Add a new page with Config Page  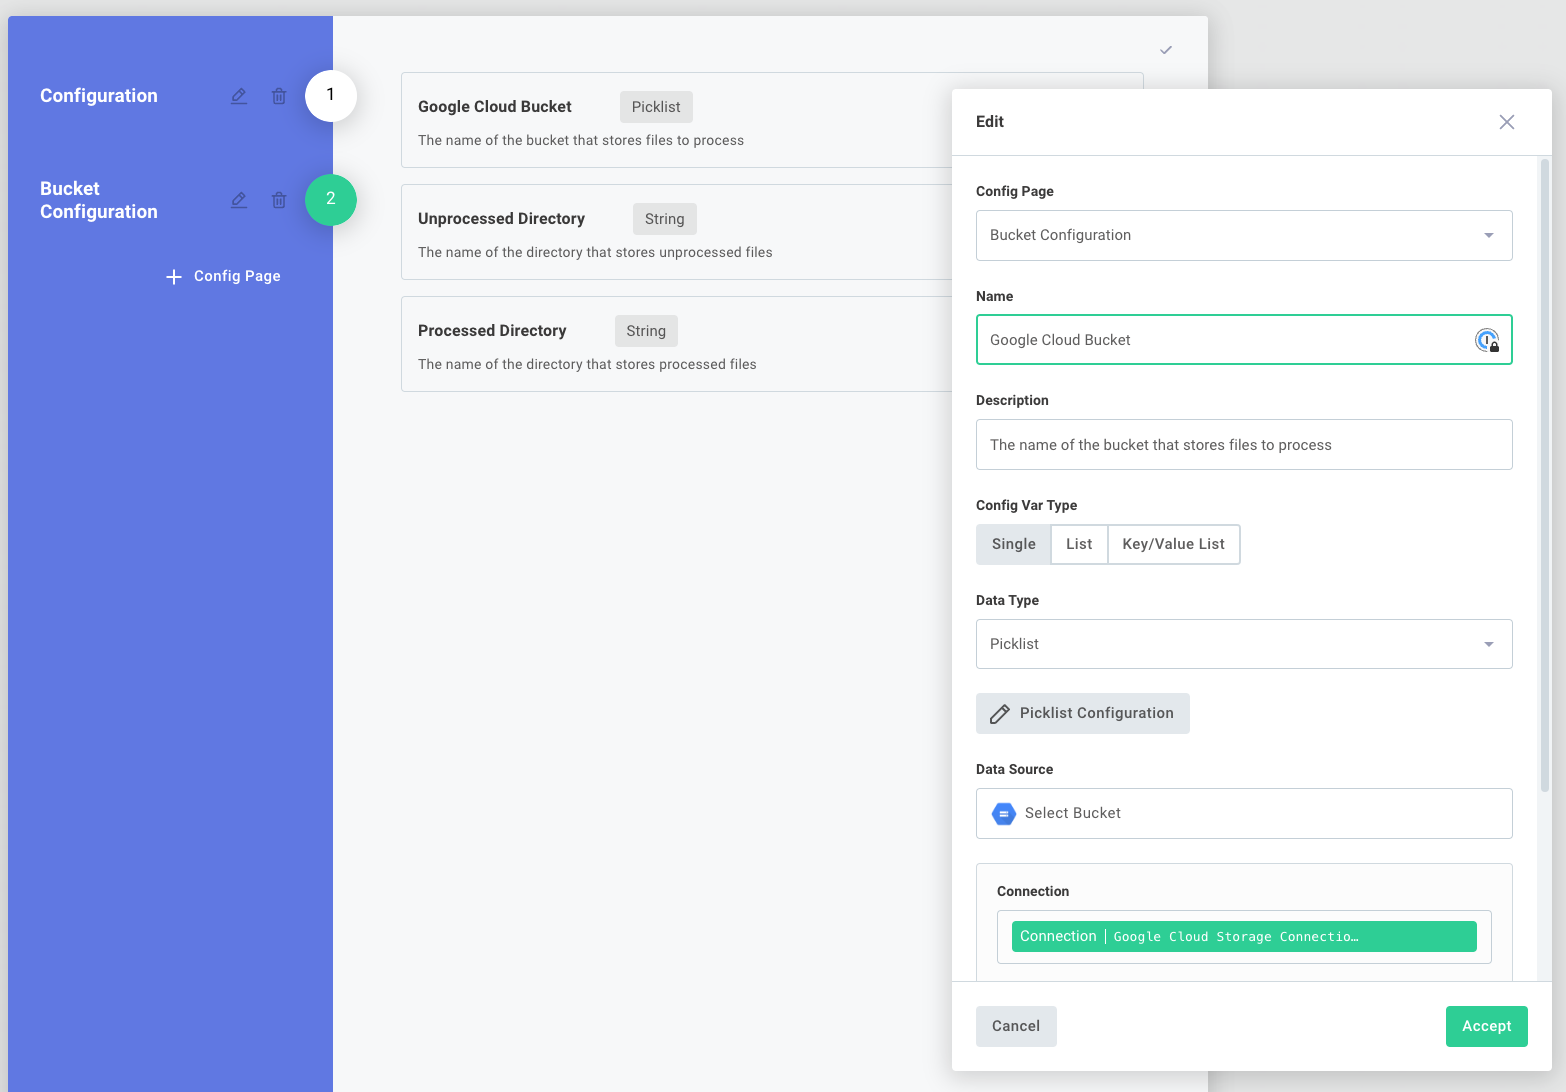click(223, 276)
